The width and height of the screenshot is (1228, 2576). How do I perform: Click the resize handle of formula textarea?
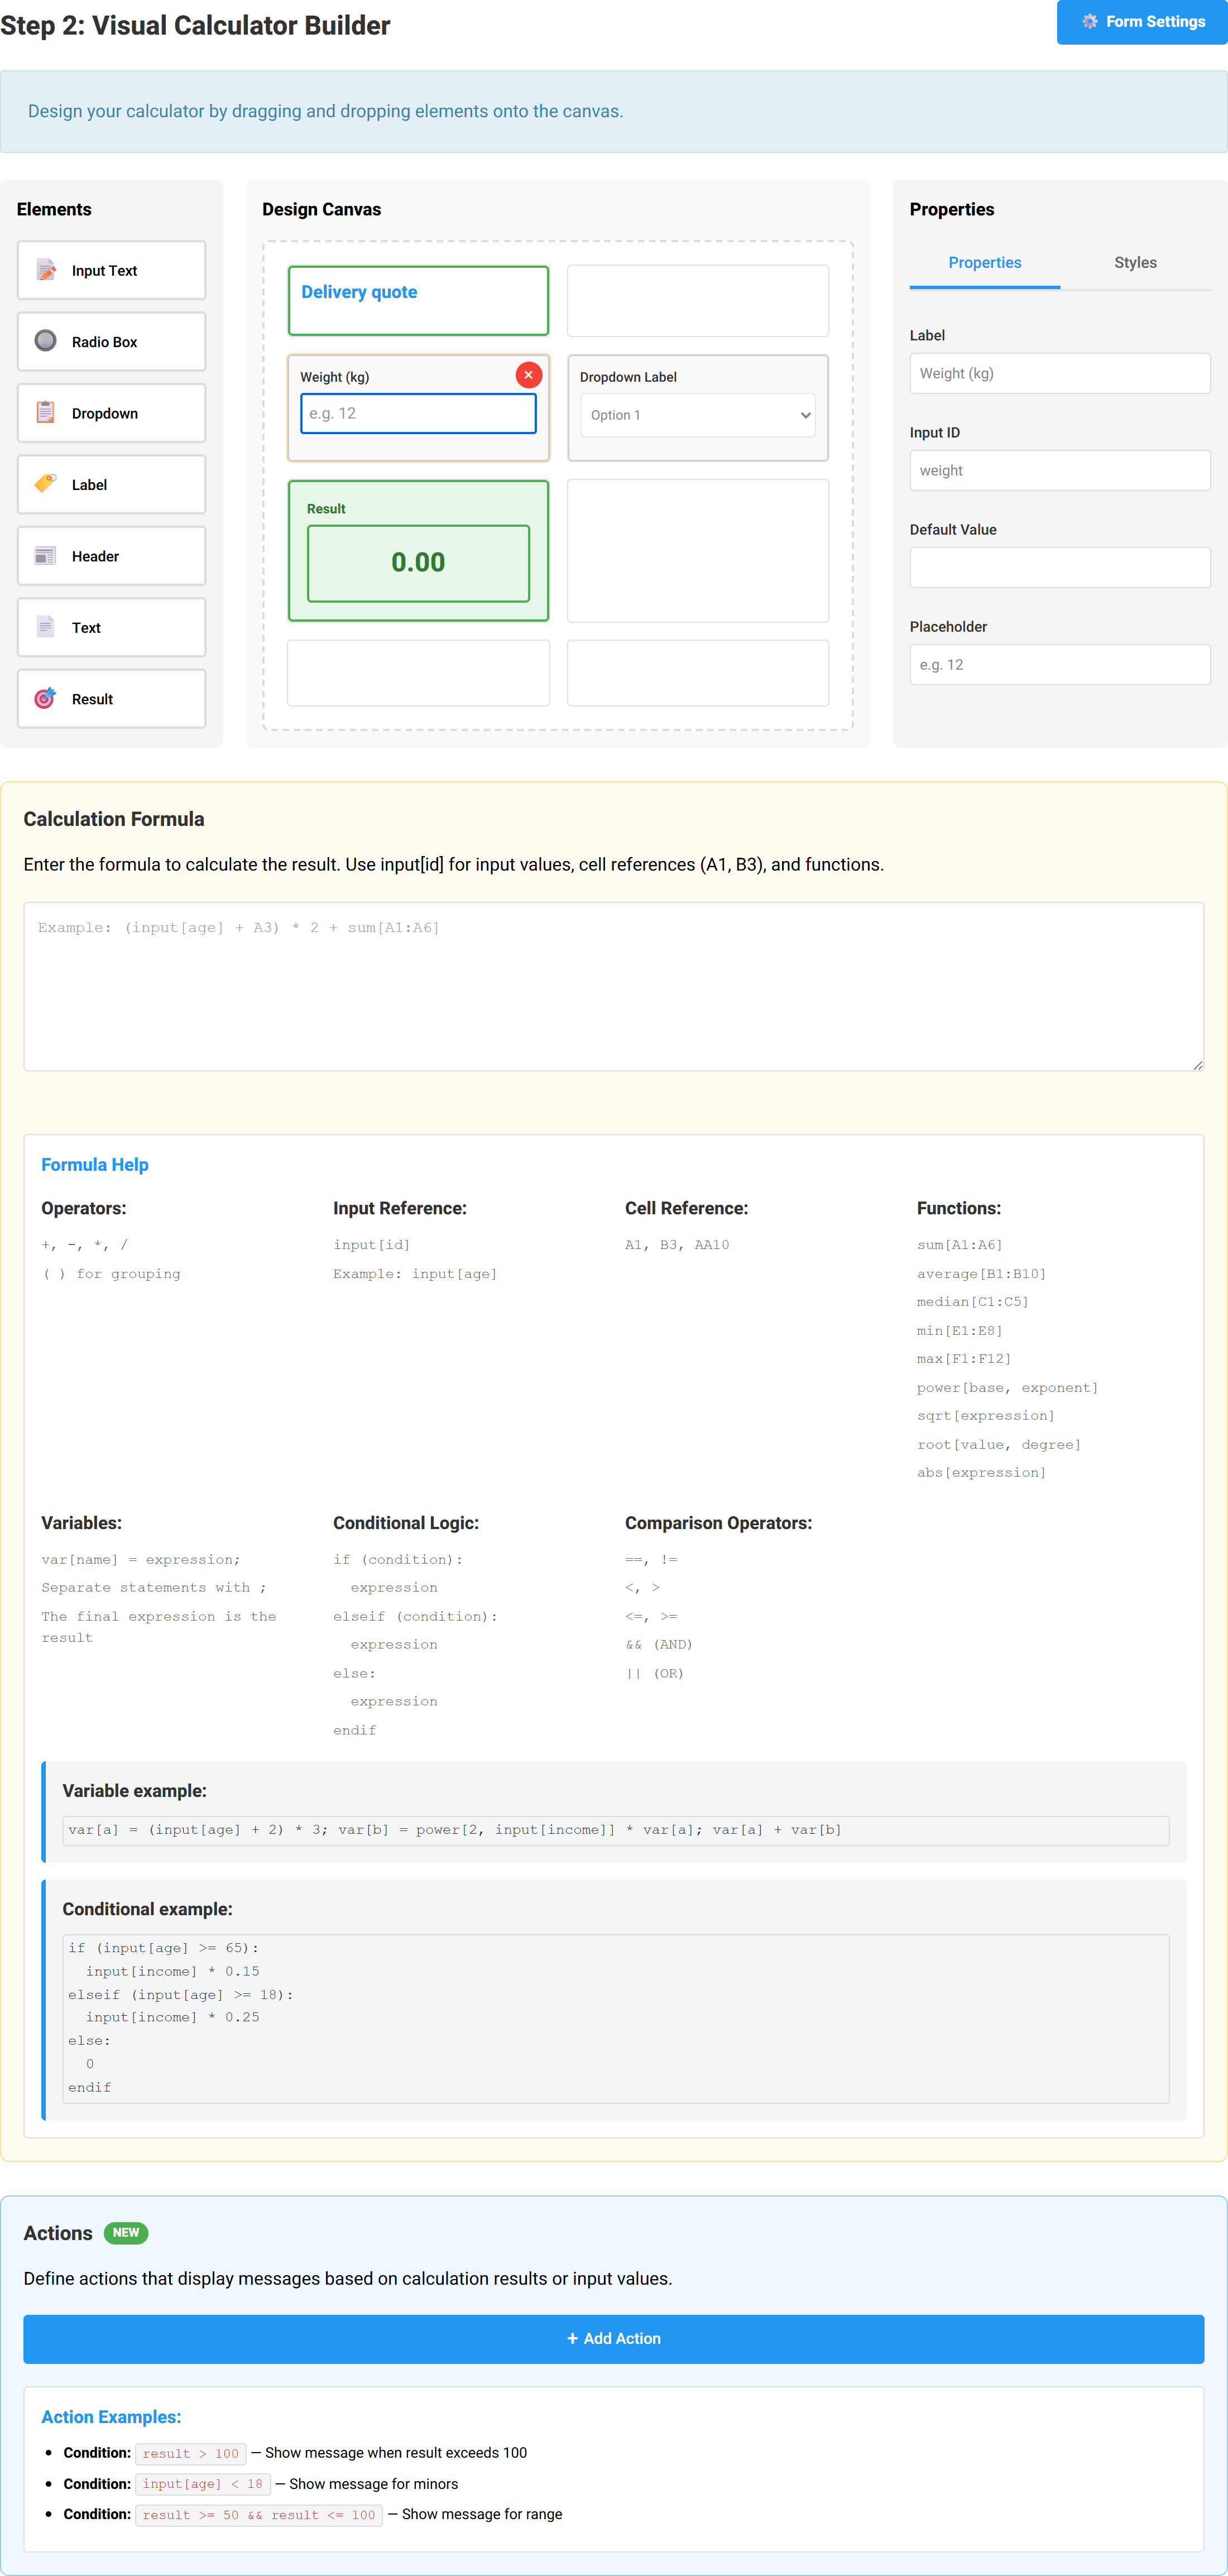[1197, 1065]
